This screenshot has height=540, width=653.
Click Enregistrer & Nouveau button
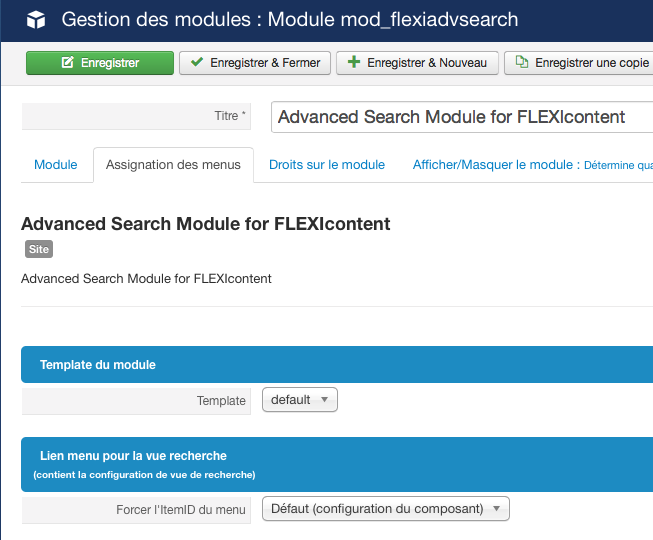(x=417, y=63)
